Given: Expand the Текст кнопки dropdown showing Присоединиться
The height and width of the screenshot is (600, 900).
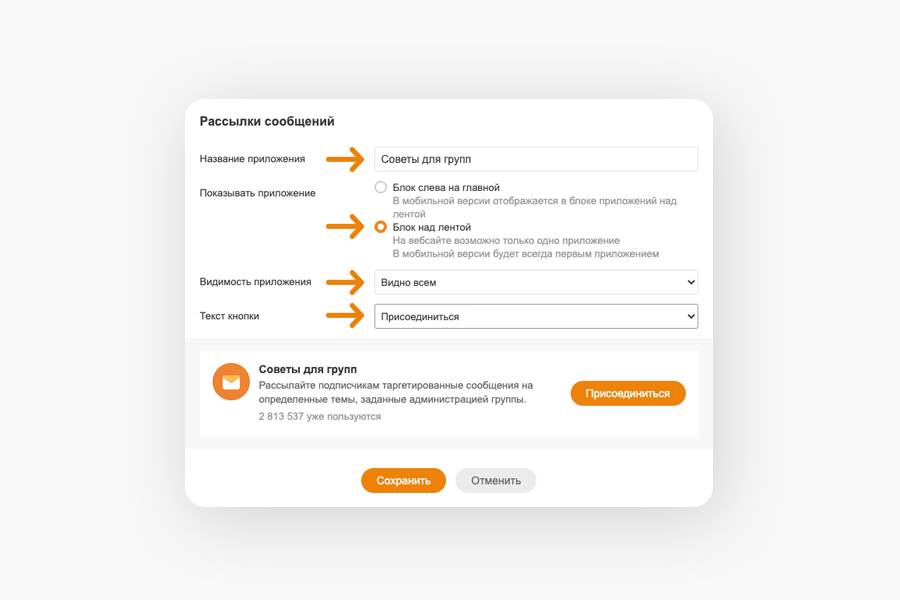Looking at the screenshot, I should coord(536,316).
